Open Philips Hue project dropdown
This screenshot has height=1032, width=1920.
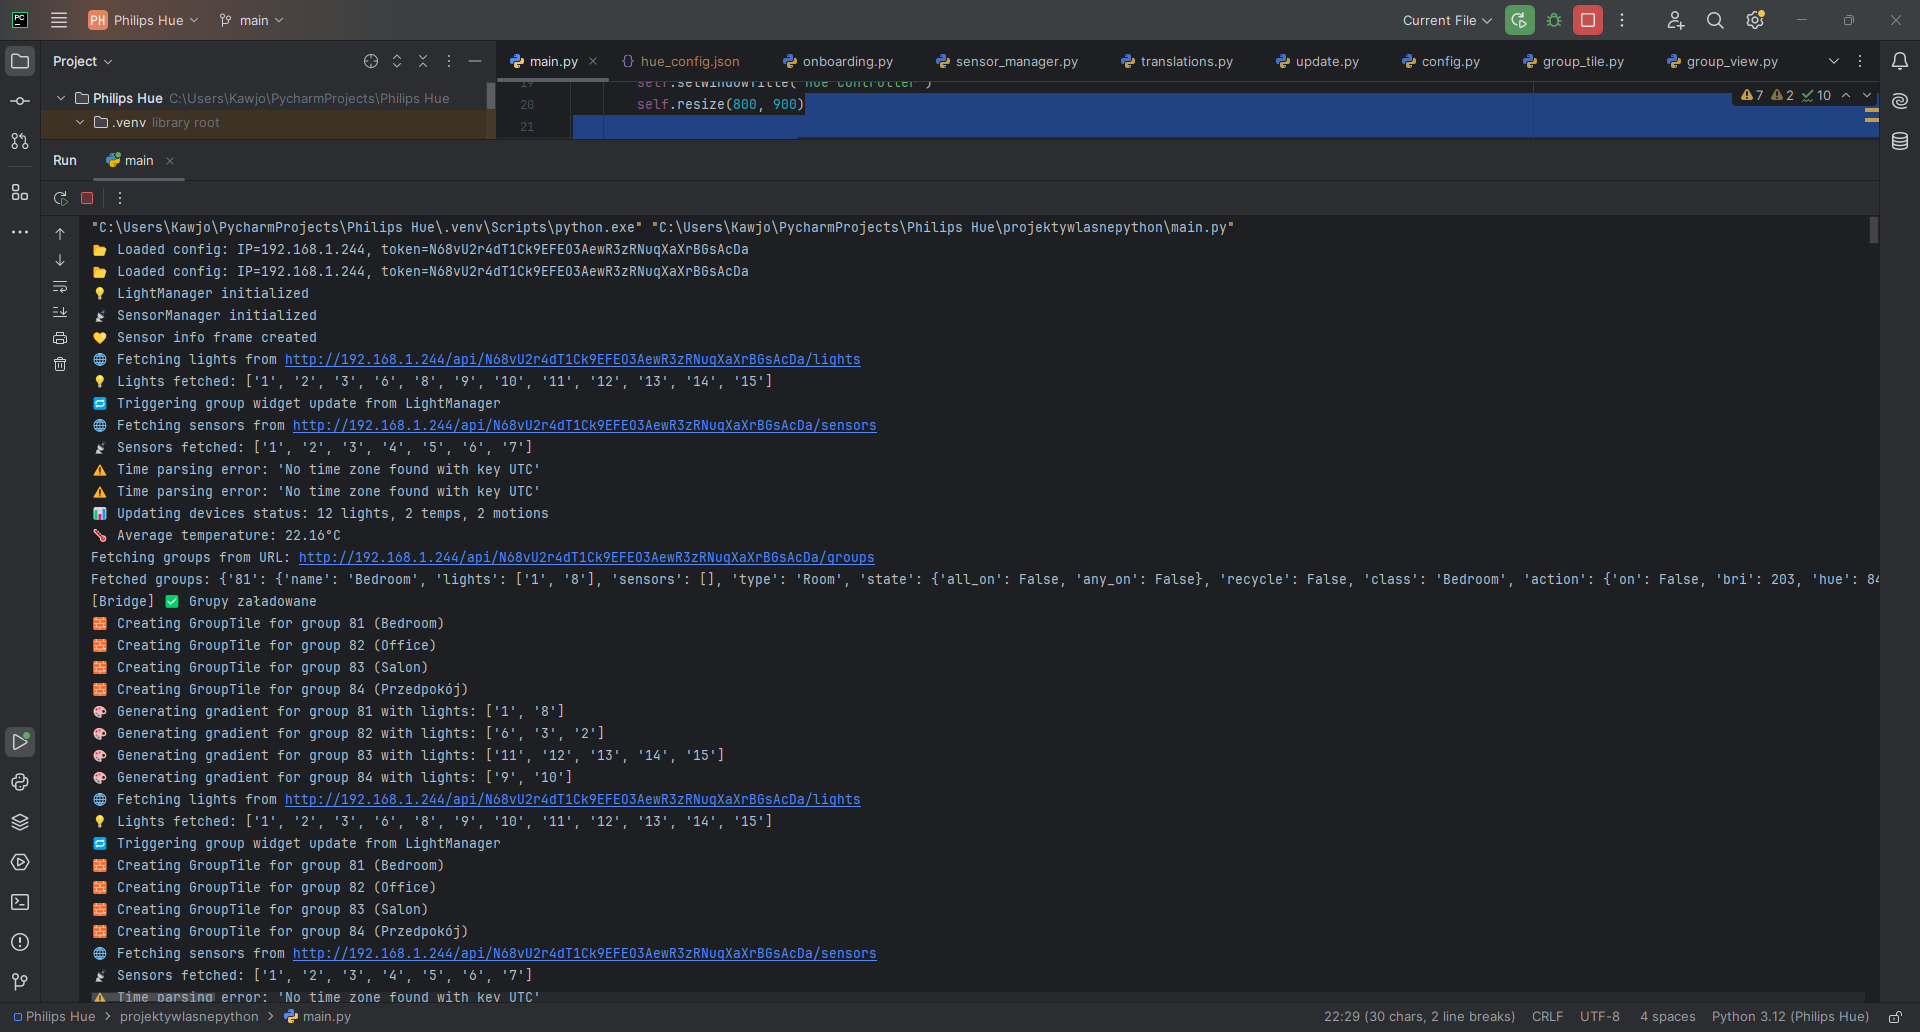pos(144,20)
